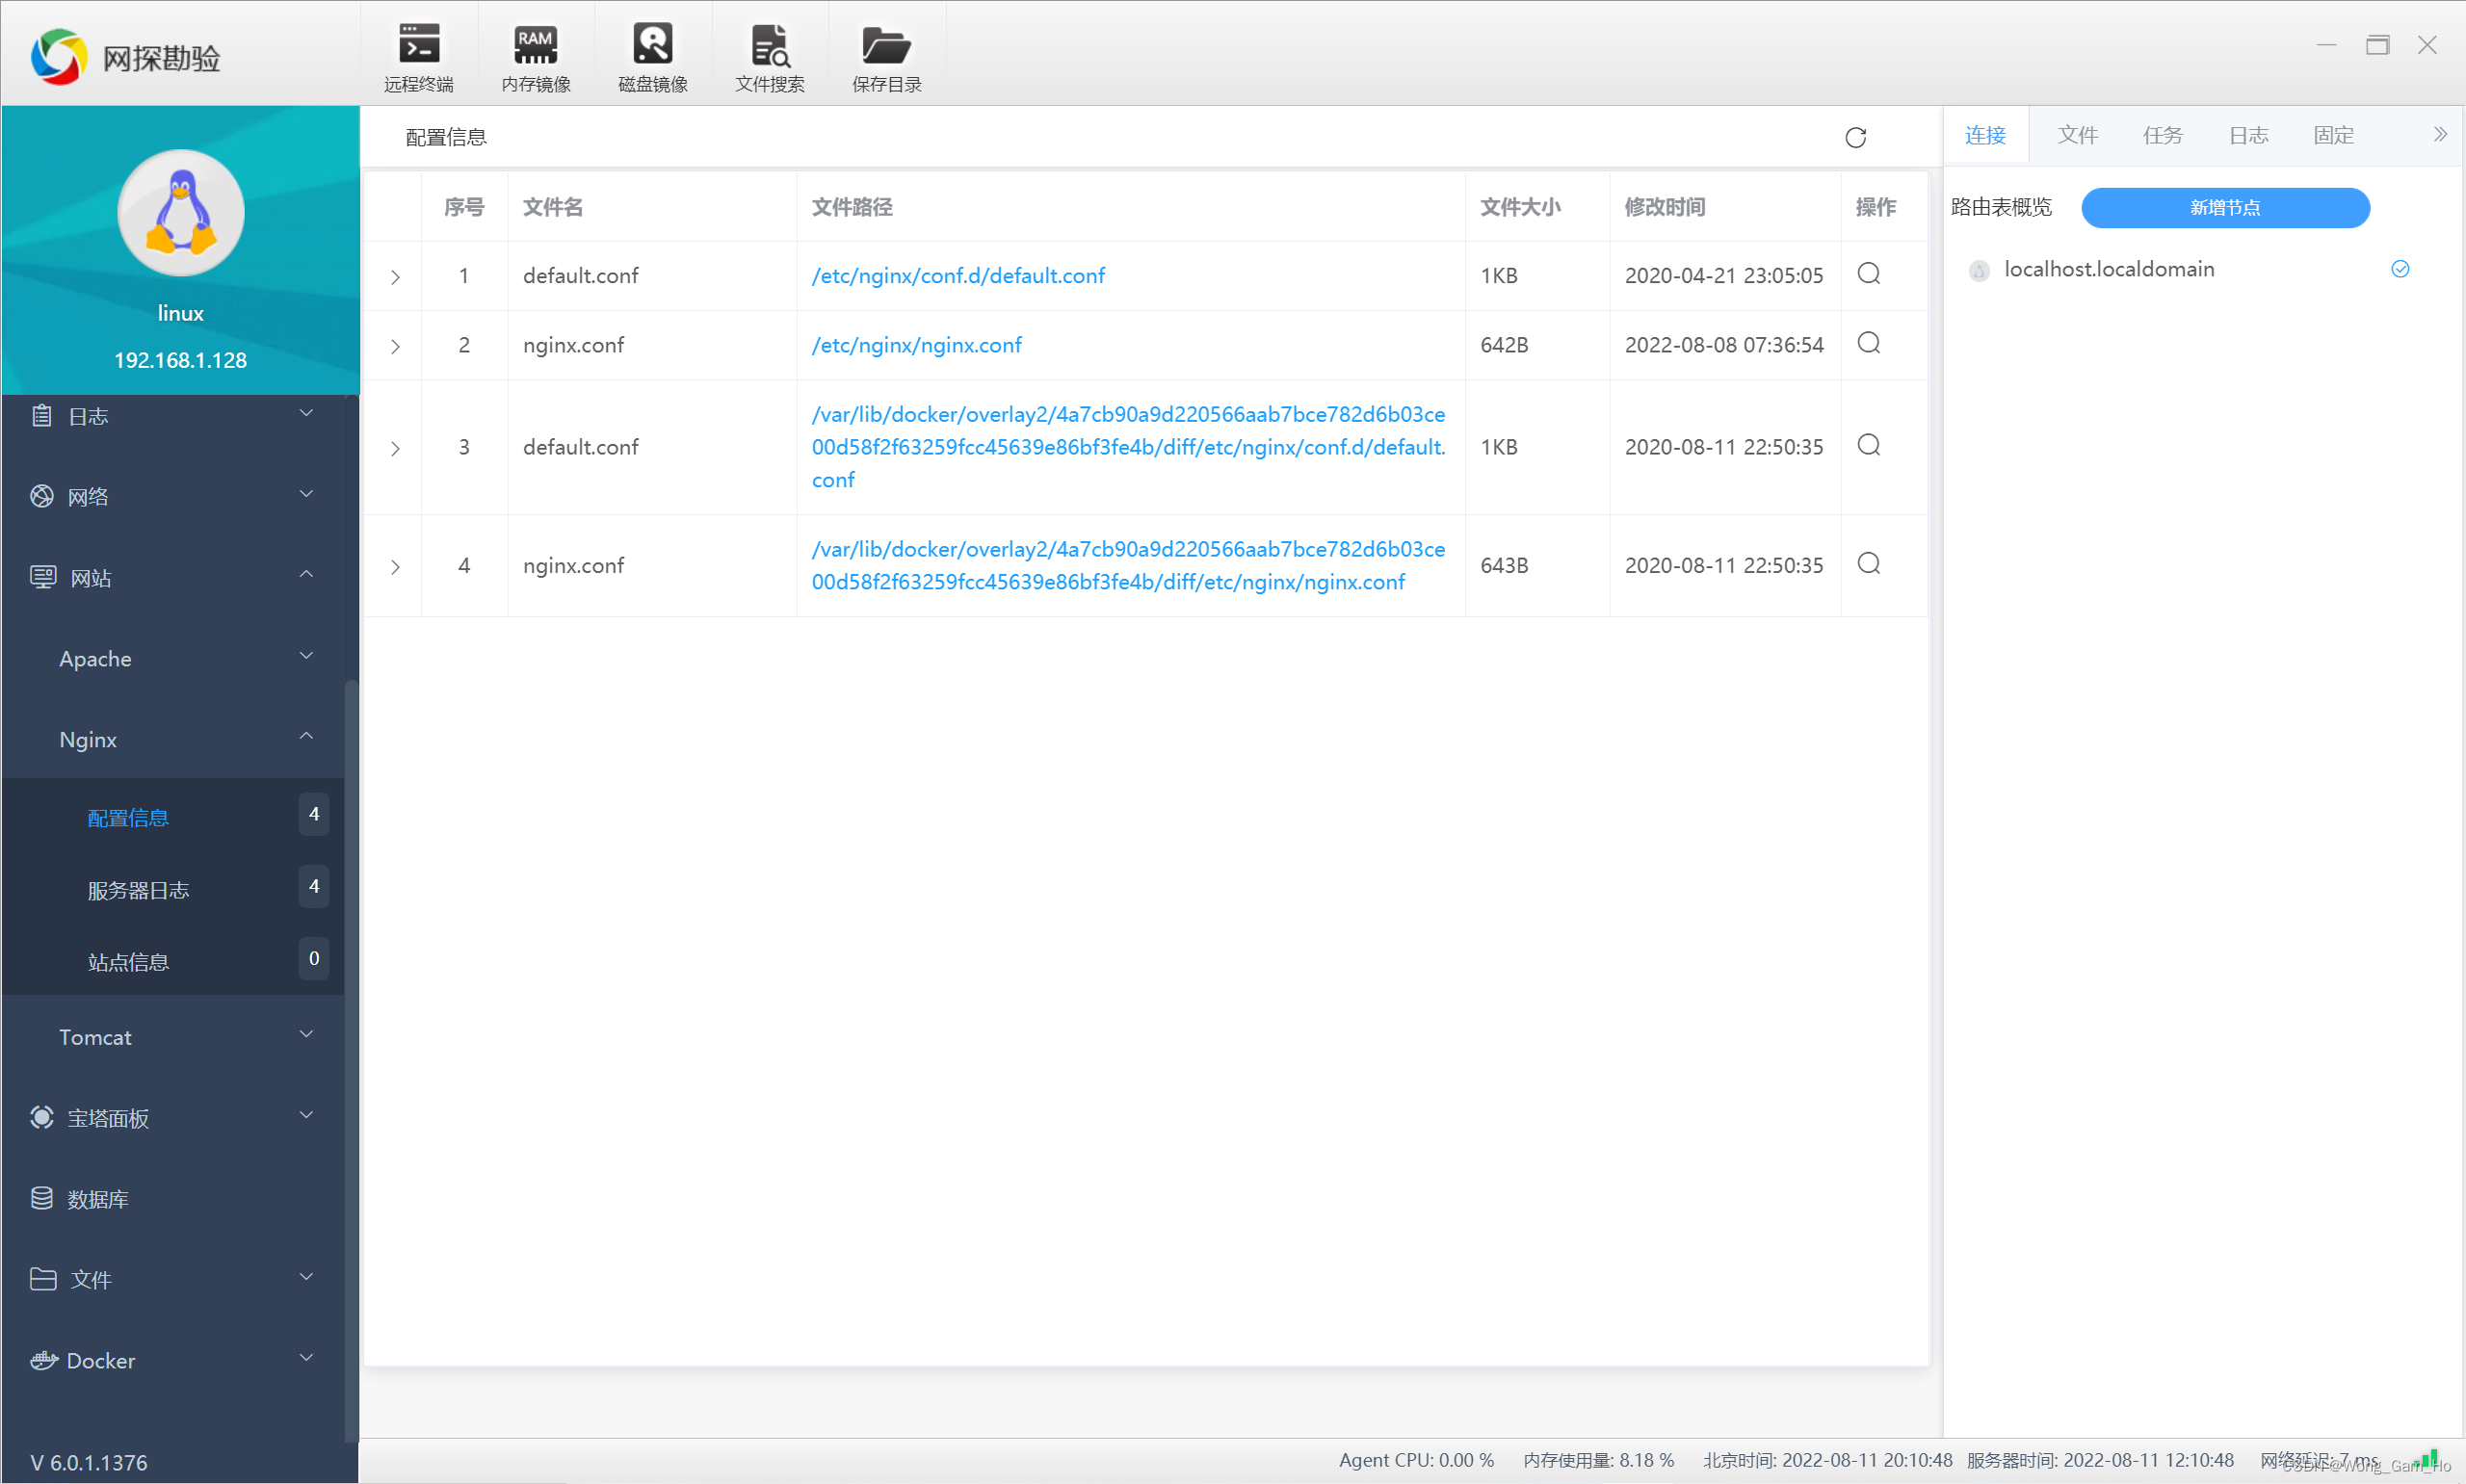
Task: View details magnifier for /etc/nginx/nginx.conf row
Action: coord(1869,343)
